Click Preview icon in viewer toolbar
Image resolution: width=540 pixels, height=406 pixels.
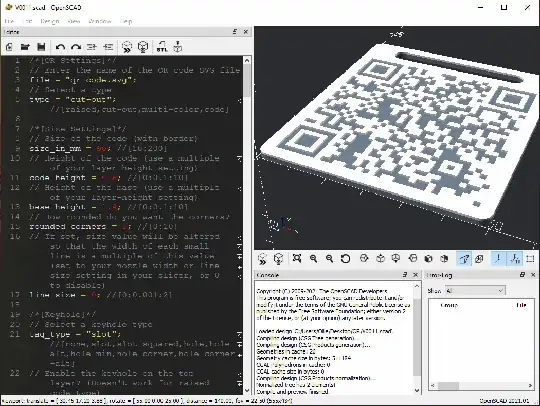(x=262, y=259)
